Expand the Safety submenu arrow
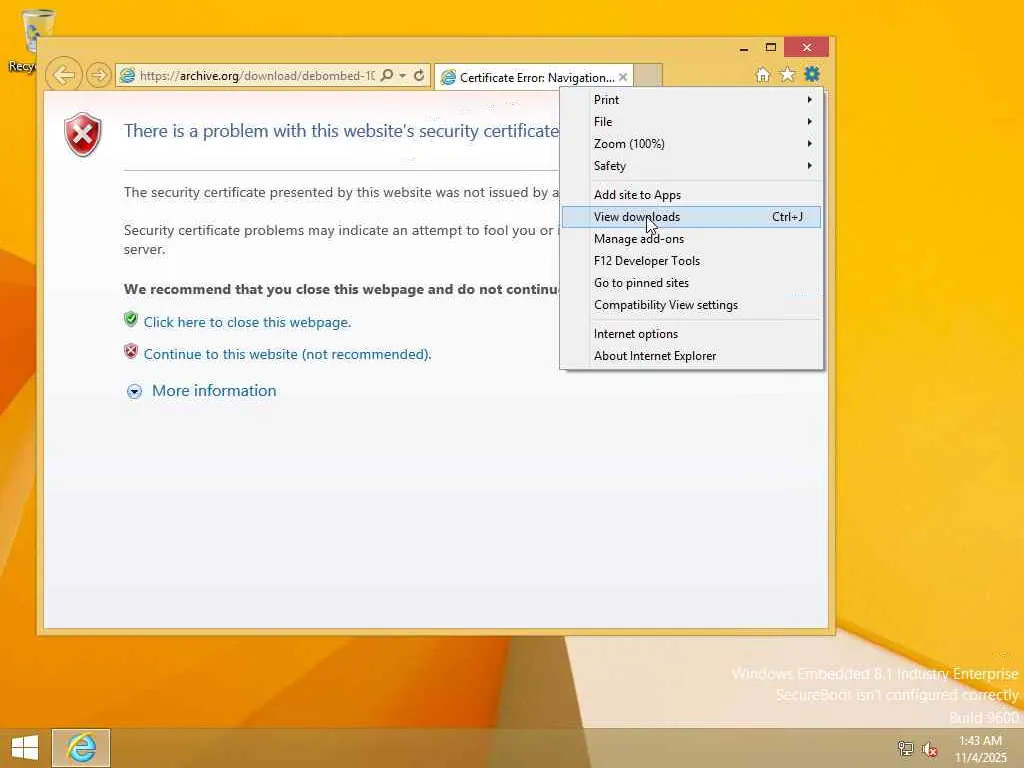Screen dimensions: 1024x768 point(810,166)
